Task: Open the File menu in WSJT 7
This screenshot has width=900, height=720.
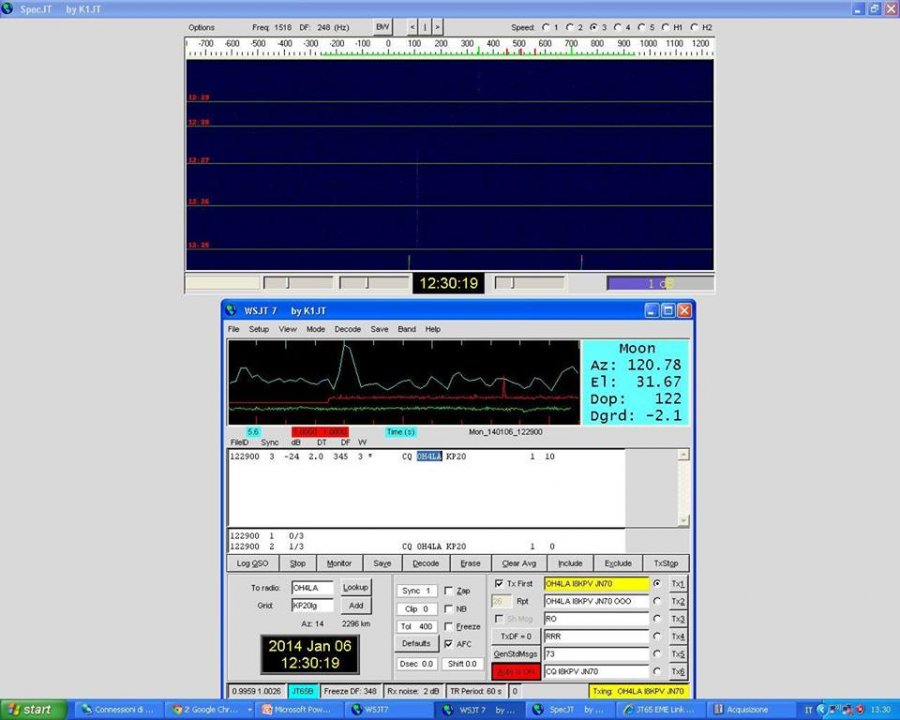Action: pos(234,329)
